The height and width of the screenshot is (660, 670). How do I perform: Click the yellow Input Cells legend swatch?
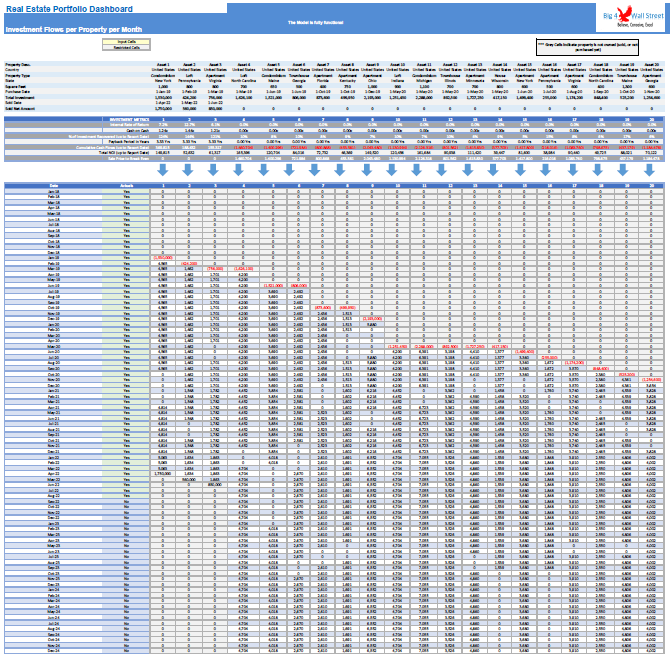pyautogui.click(x=126, y=42)
